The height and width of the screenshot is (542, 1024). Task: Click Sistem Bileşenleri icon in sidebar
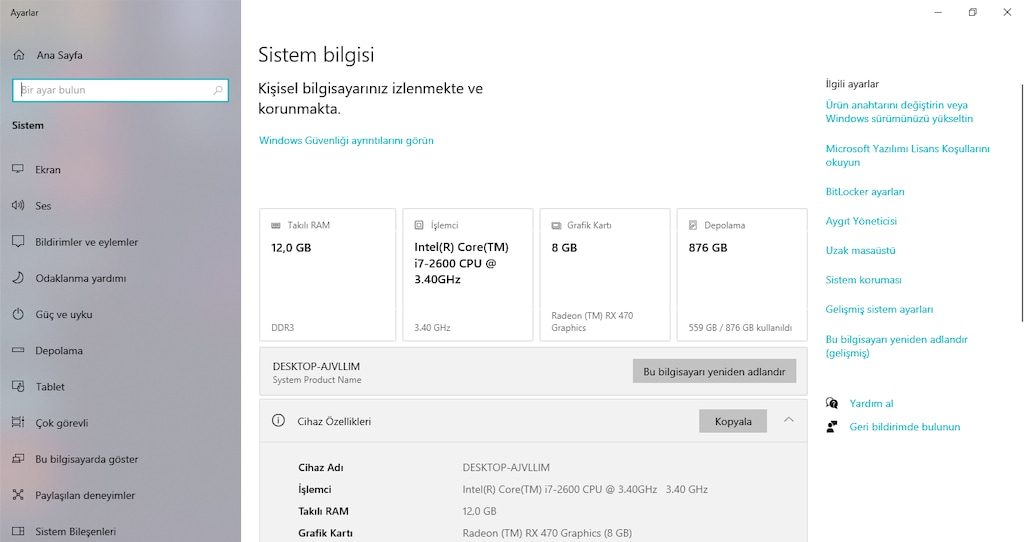[18, 532]
